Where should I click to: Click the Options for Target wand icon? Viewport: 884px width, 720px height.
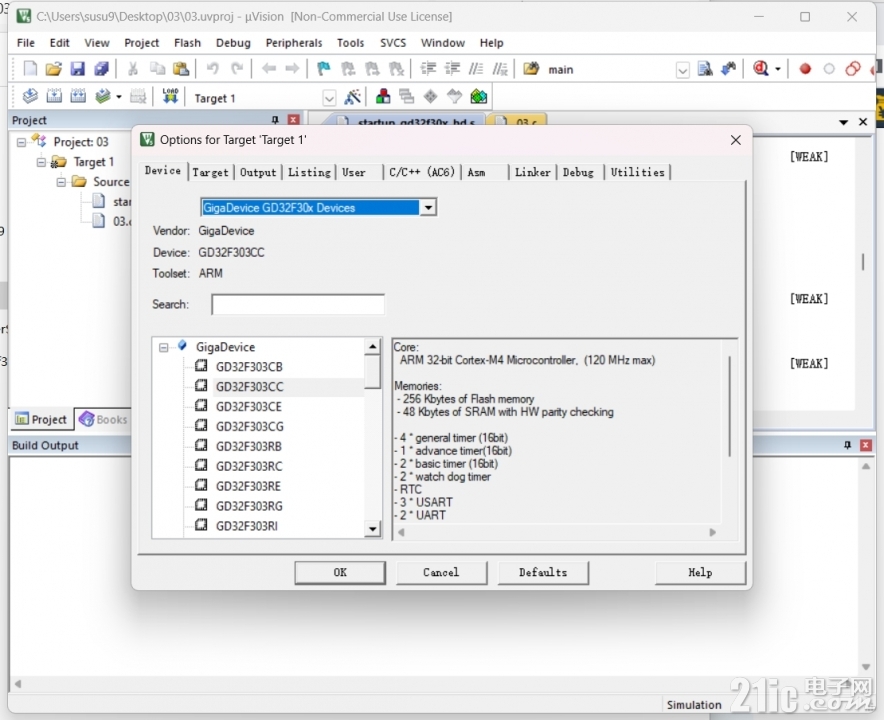pyautogui.click(x=352, y=97)
